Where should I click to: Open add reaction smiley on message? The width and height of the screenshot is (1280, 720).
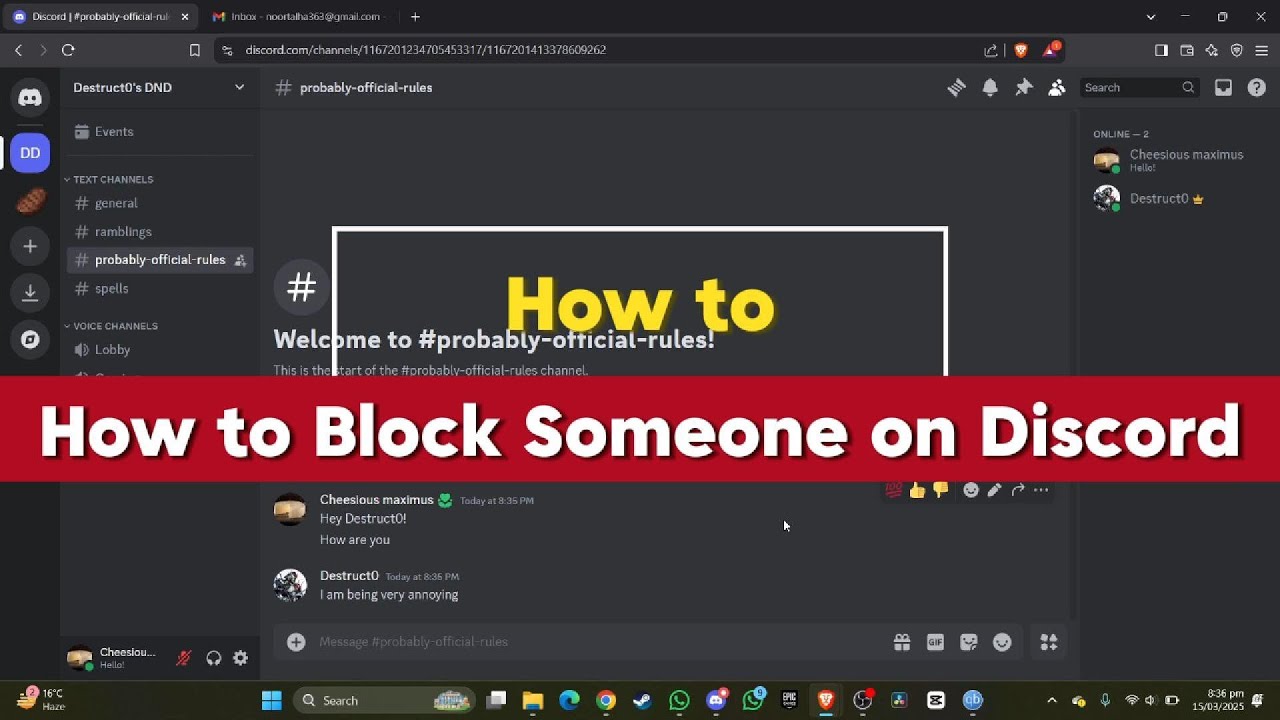point(970,490)
